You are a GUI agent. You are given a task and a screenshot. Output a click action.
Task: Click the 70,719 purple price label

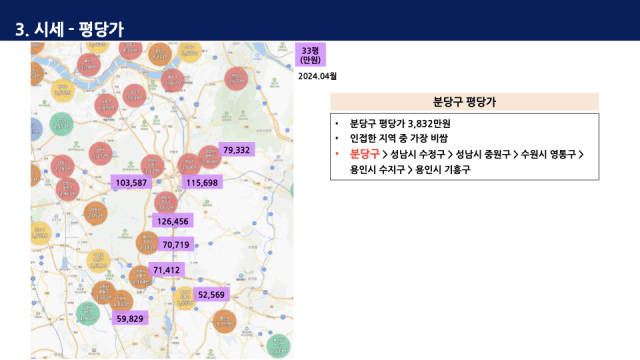[176, 244]
